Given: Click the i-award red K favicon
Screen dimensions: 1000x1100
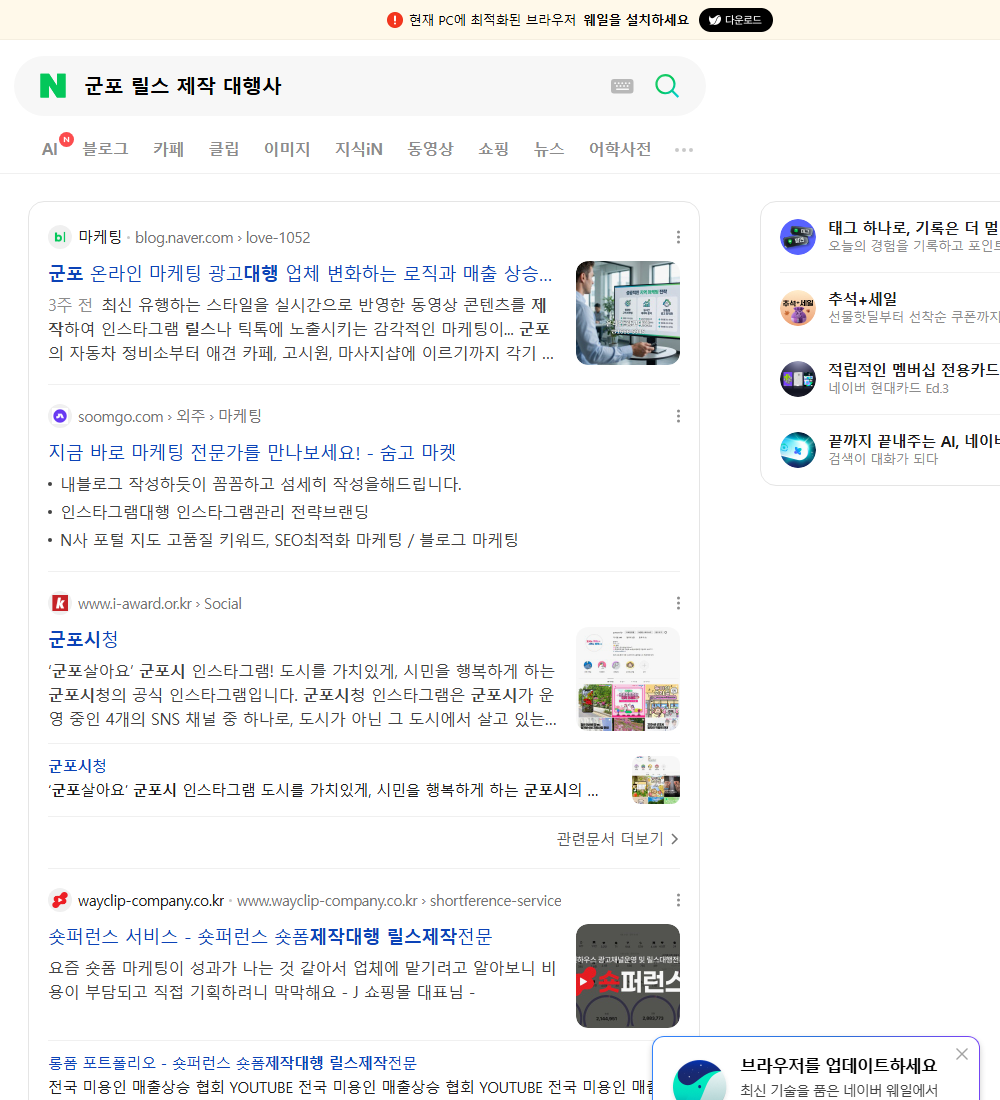Looking at the screenshot, I should (x=60, y=603).
